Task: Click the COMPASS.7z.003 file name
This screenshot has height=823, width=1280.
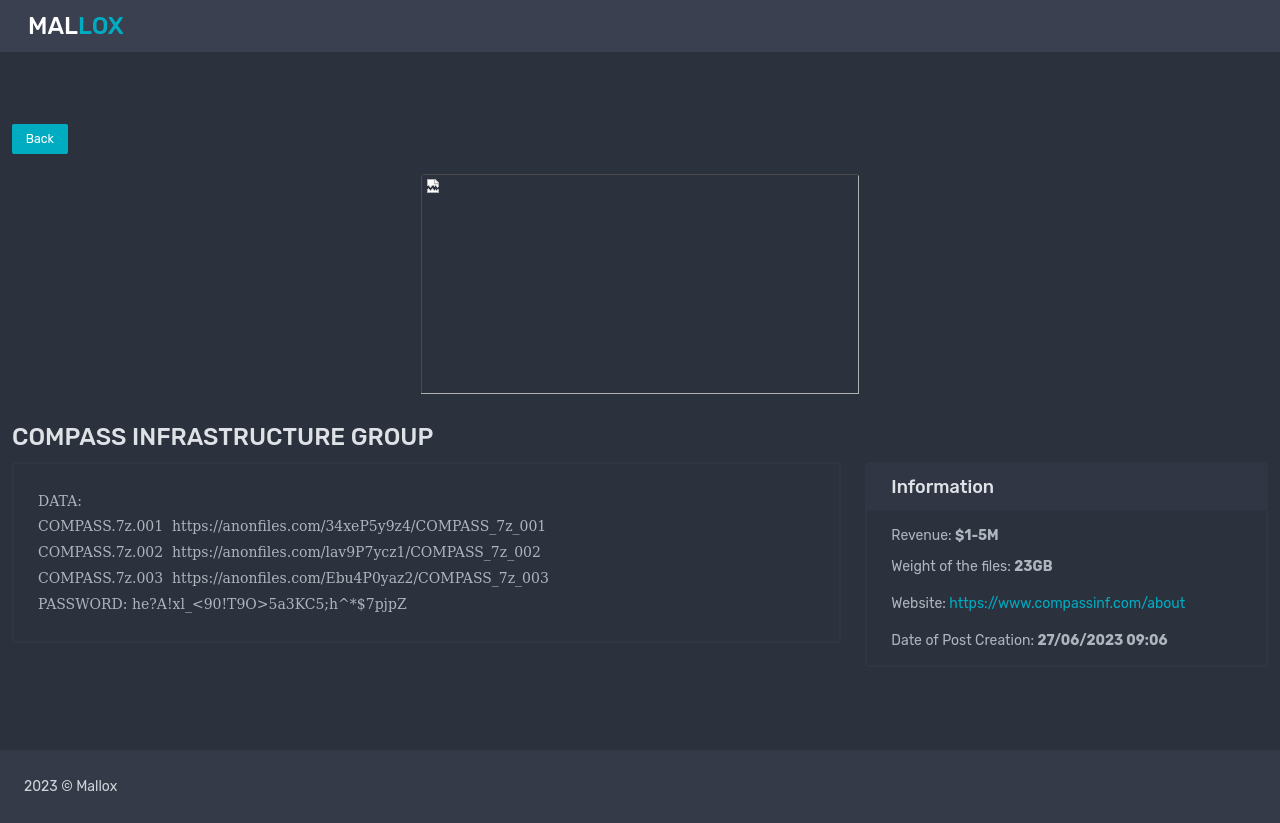Action: [x=100, y=578]
